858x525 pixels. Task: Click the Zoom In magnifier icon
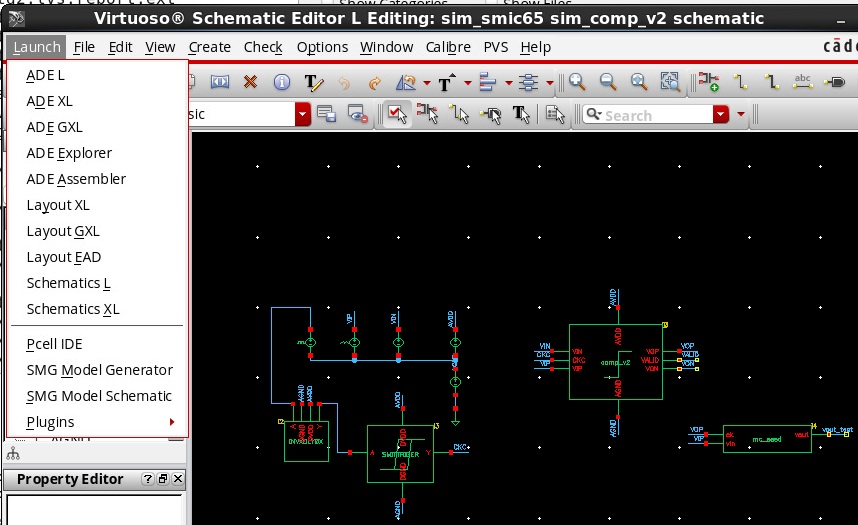tap(577, 82)
